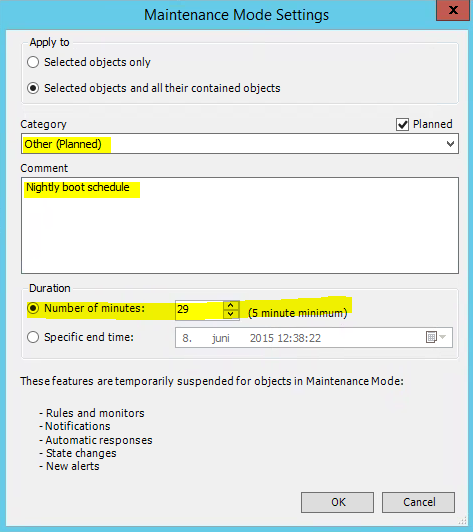473x532 pixels.
Task: Click the time '12:38:22' in the end time field
Action: pyautogui.click(x=299, y=338)
